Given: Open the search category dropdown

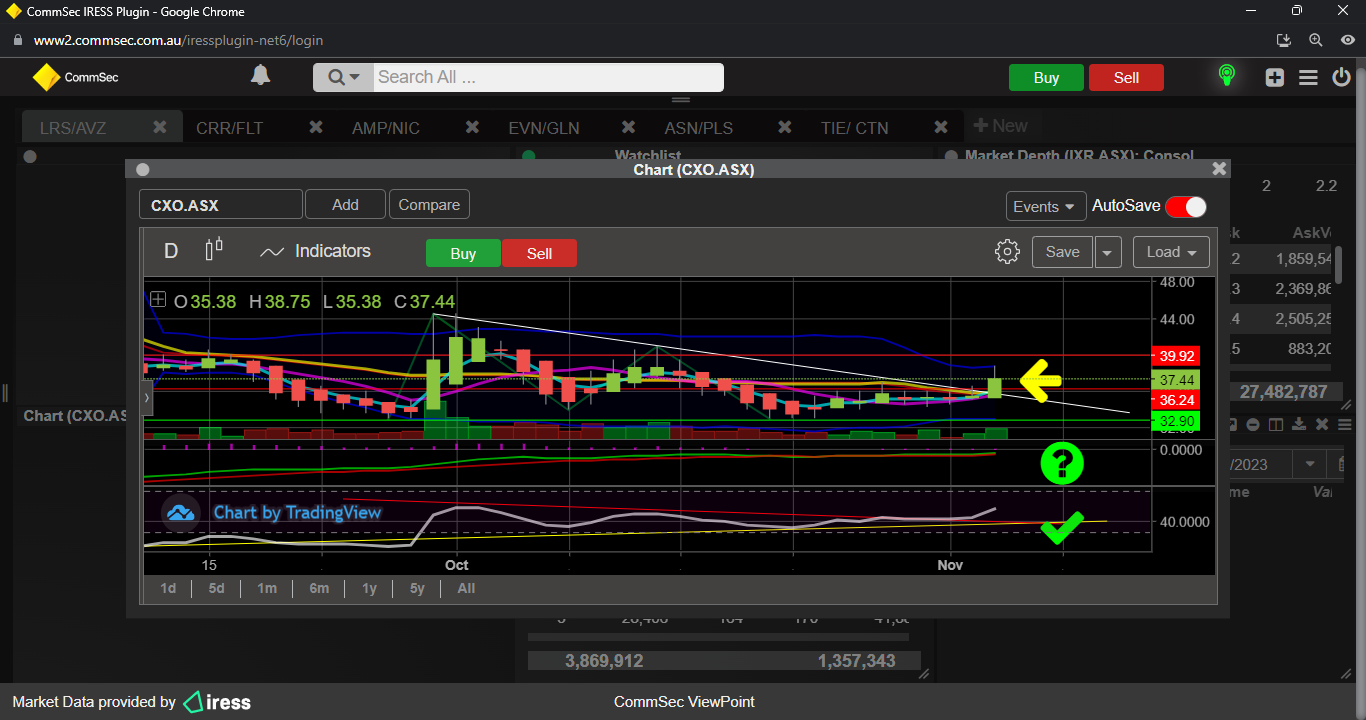Looking at the screenshot, I should (x=343, y=77).
